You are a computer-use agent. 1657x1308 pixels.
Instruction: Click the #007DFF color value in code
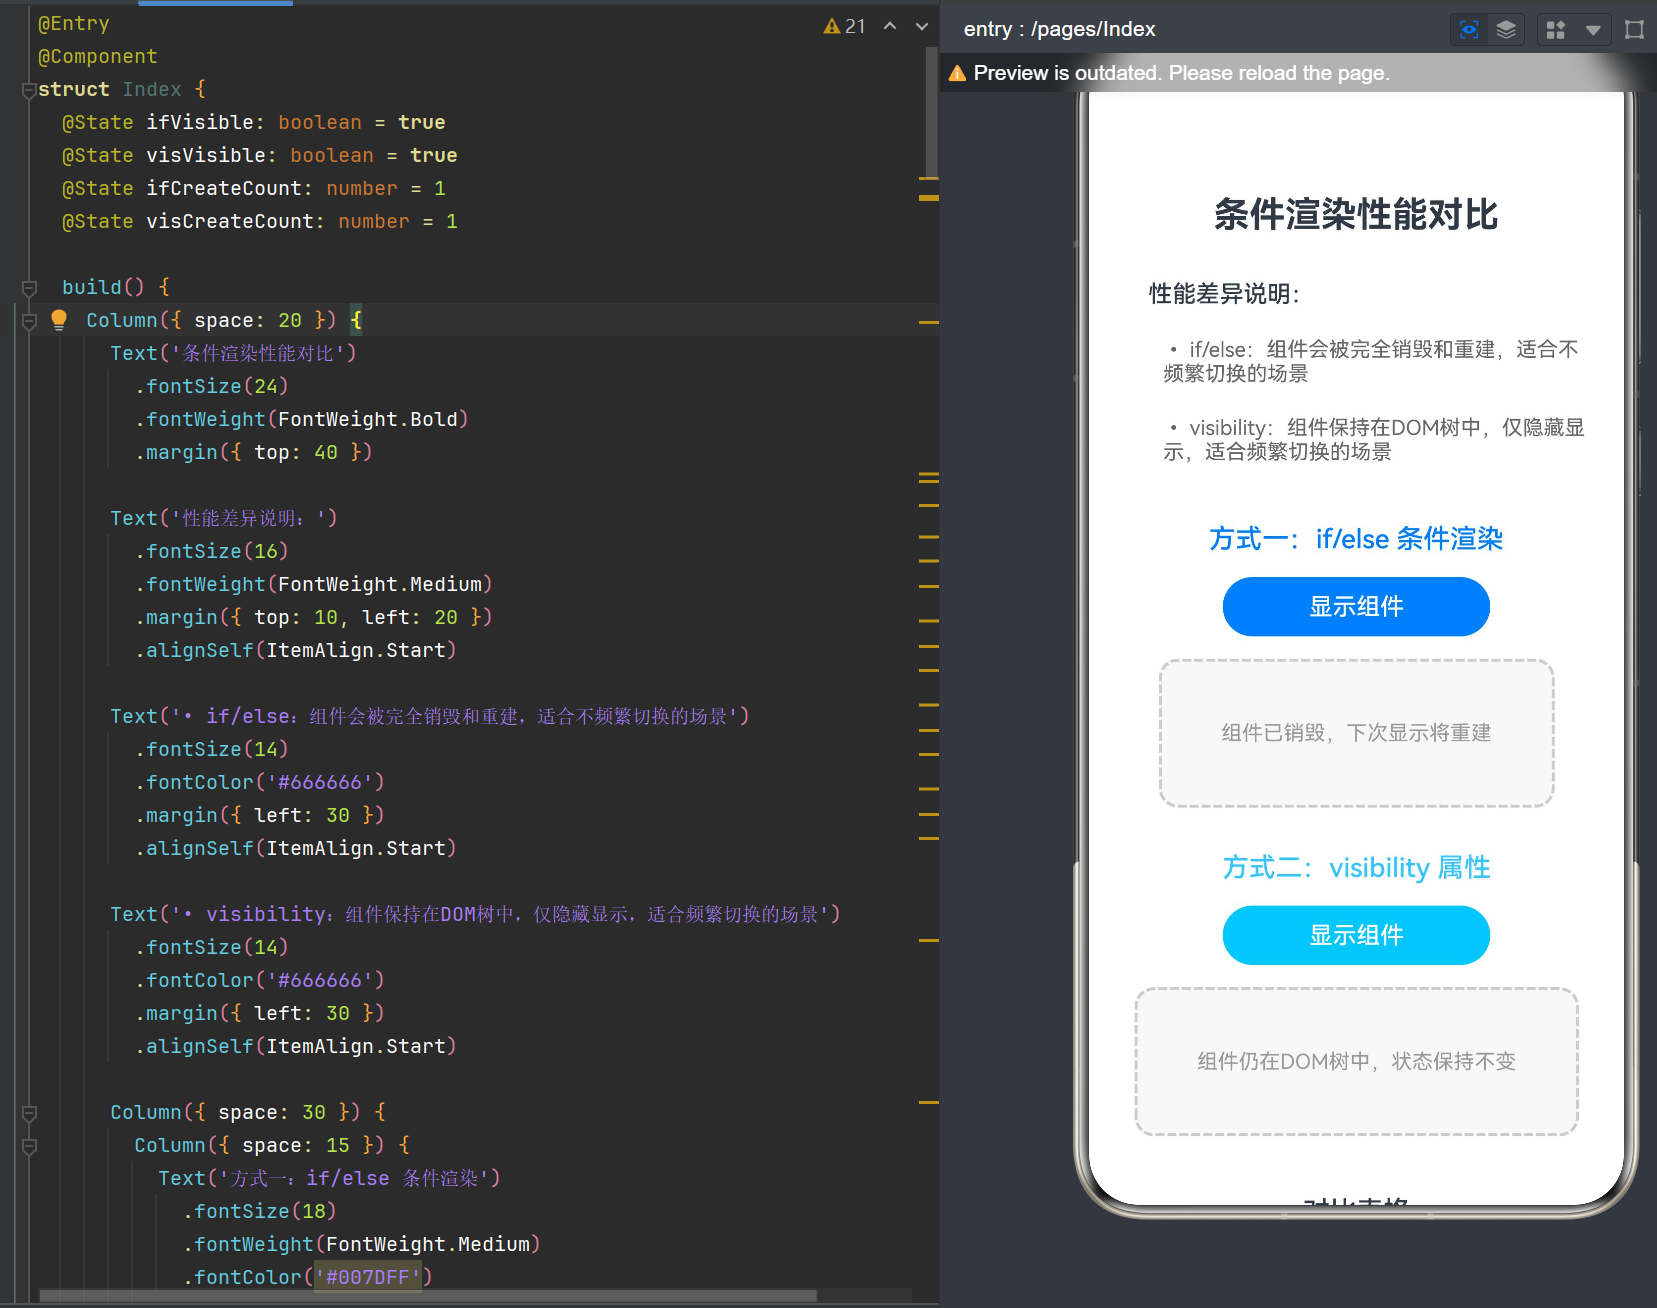click(x=367, y=1277)
